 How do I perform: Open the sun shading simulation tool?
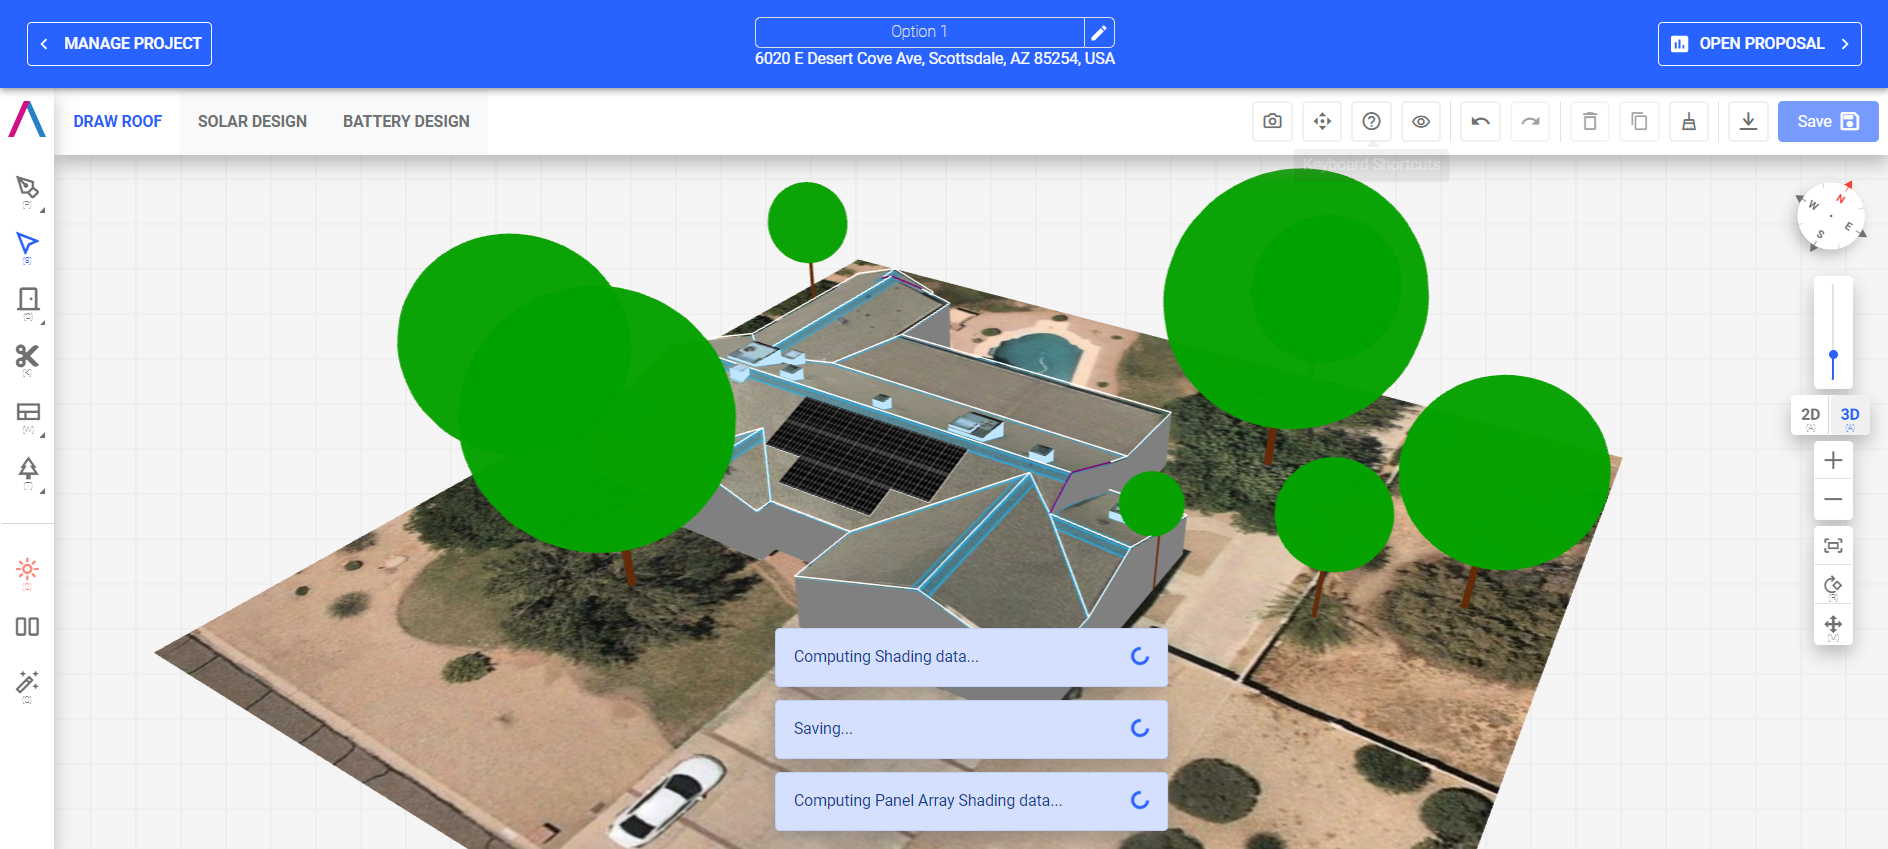pos(27,569)
